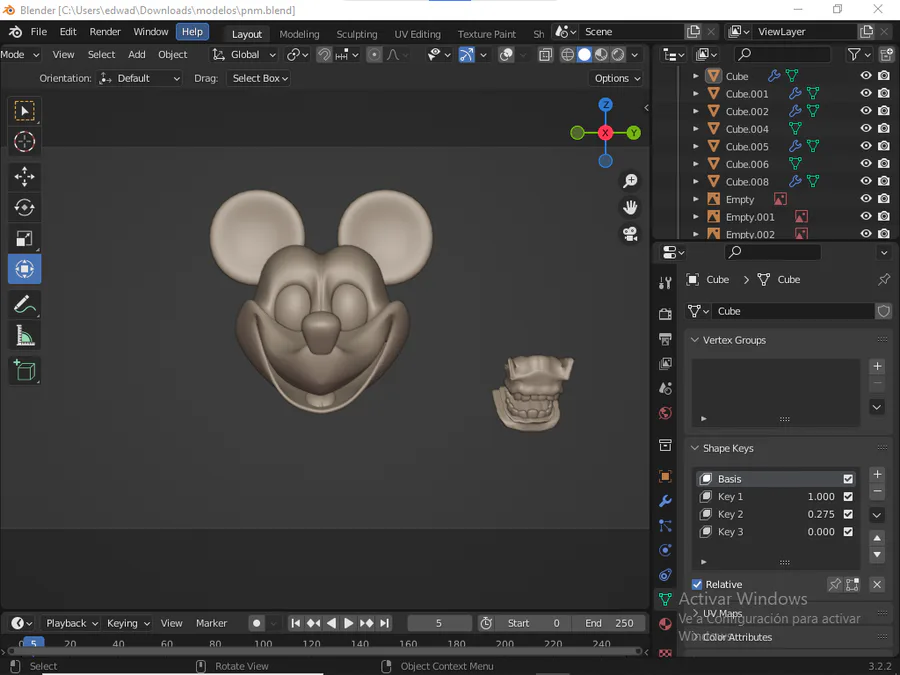The width and height of the screenshot is (900, 675).
Task: Choose the Annotate pencil tool
Action: click(x=25, y=304)
